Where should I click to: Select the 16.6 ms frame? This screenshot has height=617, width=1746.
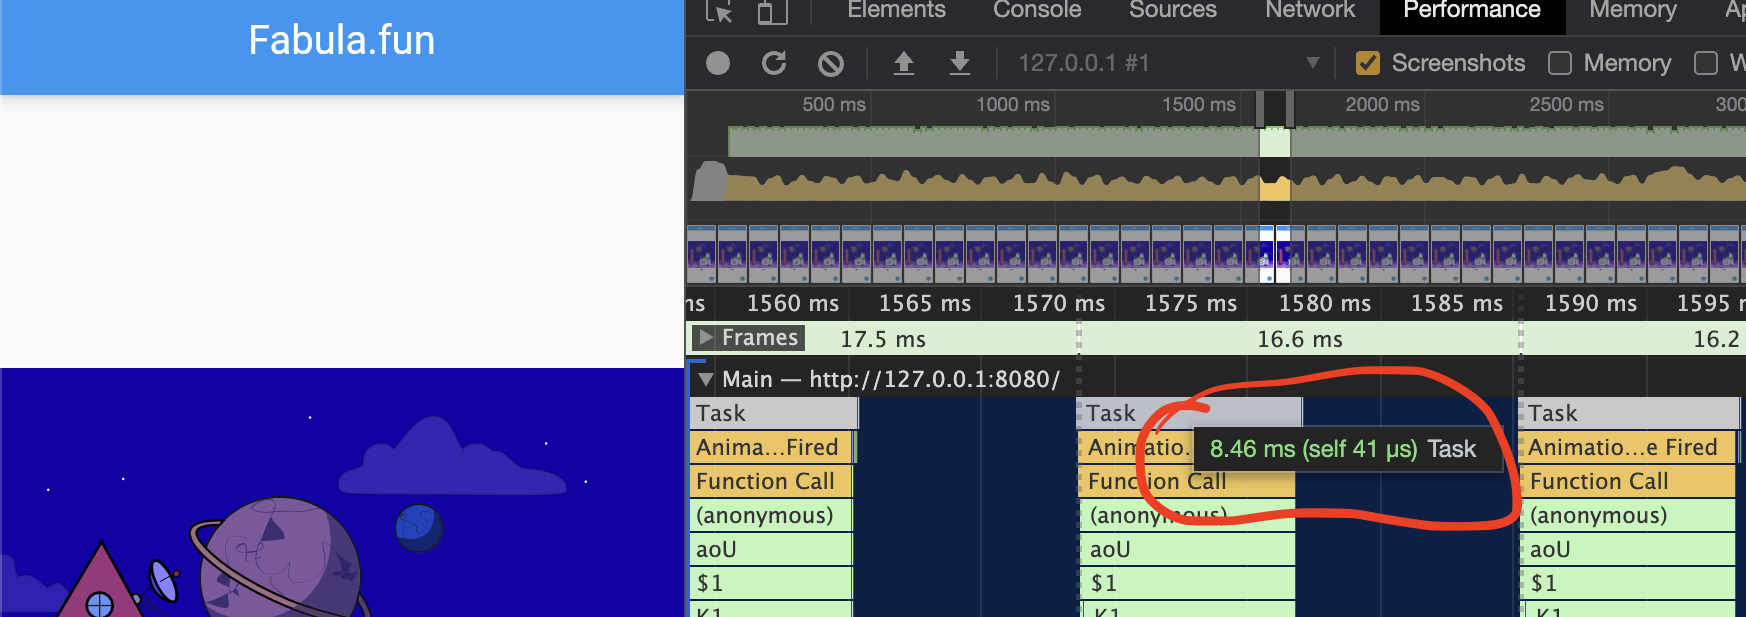click(x=1299, y=339)
